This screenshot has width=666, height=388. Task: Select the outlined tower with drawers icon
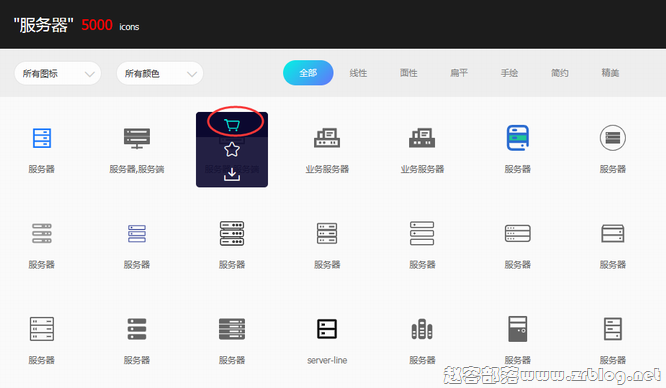(x=613, y=329)
